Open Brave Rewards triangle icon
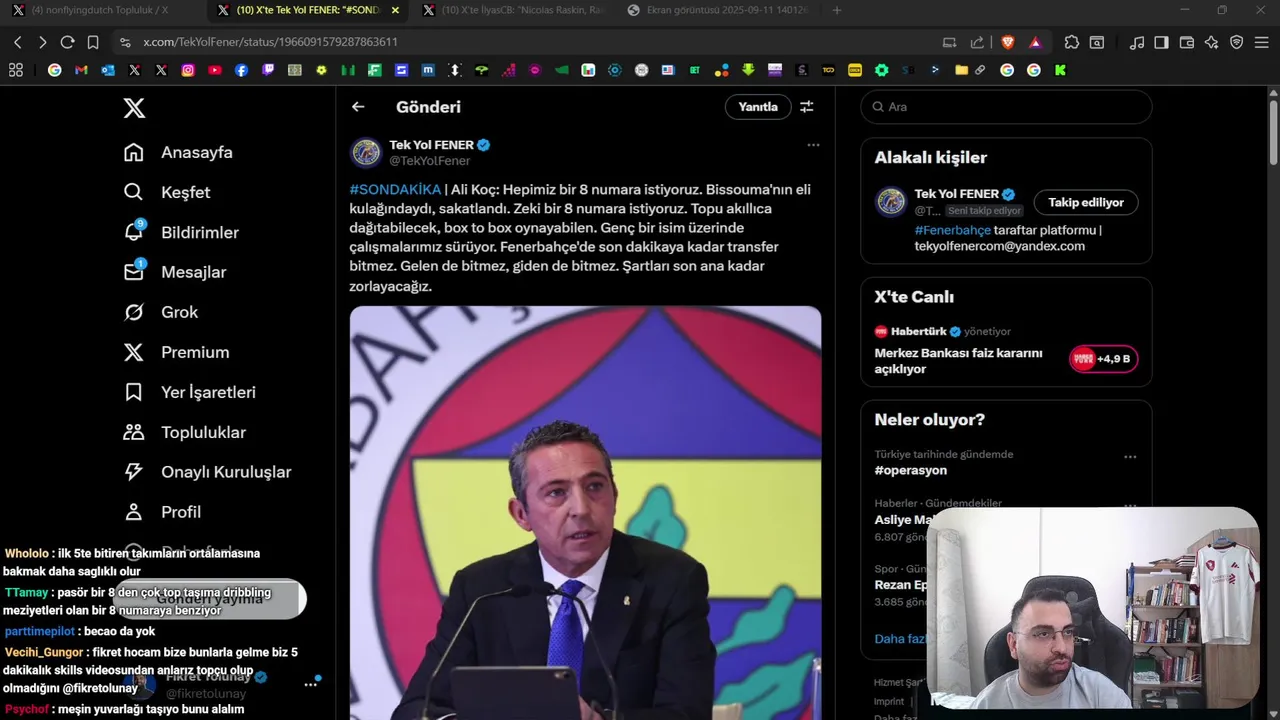This screenshot has width=1280, height=720. 1035,42
